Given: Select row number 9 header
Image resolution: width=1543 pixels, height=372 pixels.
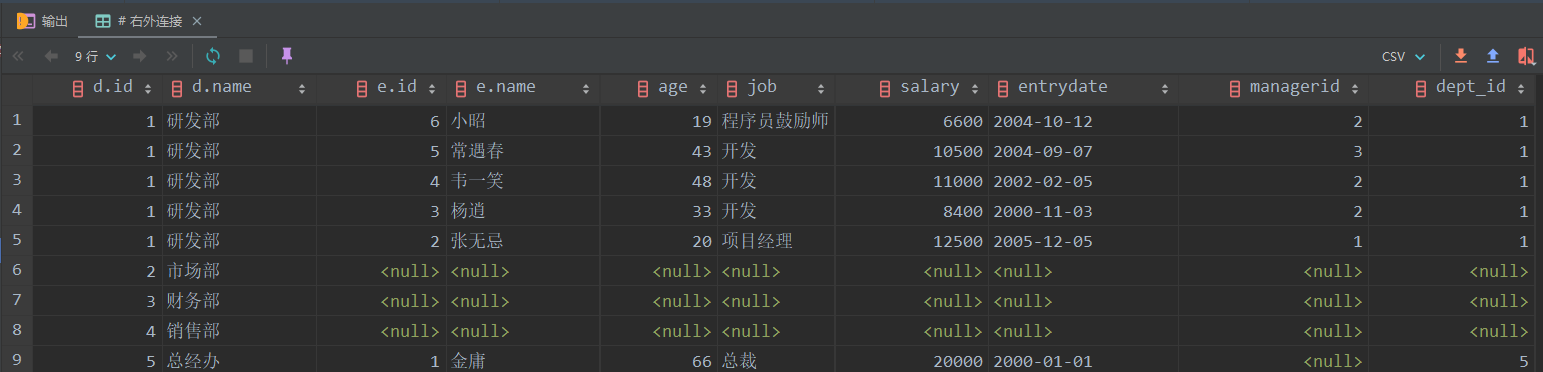Looking at the screenshot, I should coord(16,361).
